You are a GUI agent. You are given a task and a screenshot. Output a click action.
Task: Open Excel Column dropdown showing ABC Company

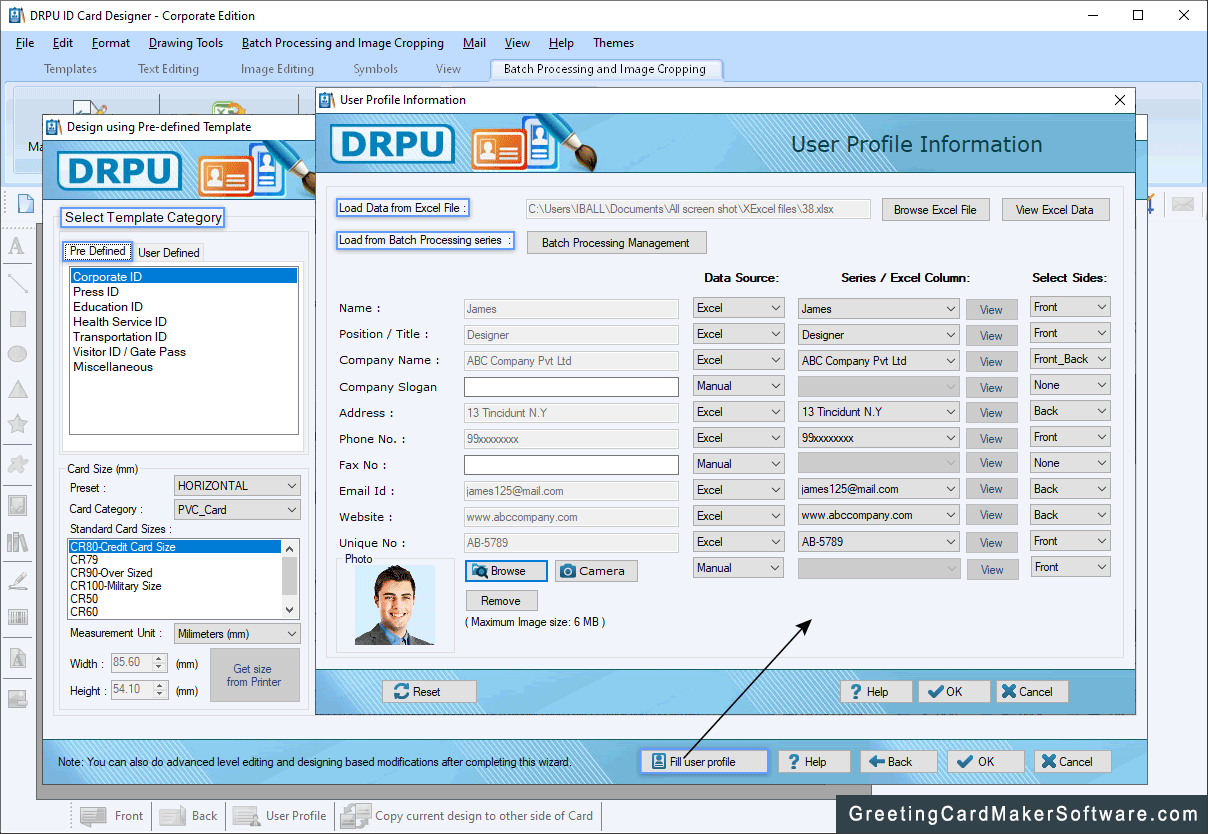pyautogui.click(x=879, y=361)
